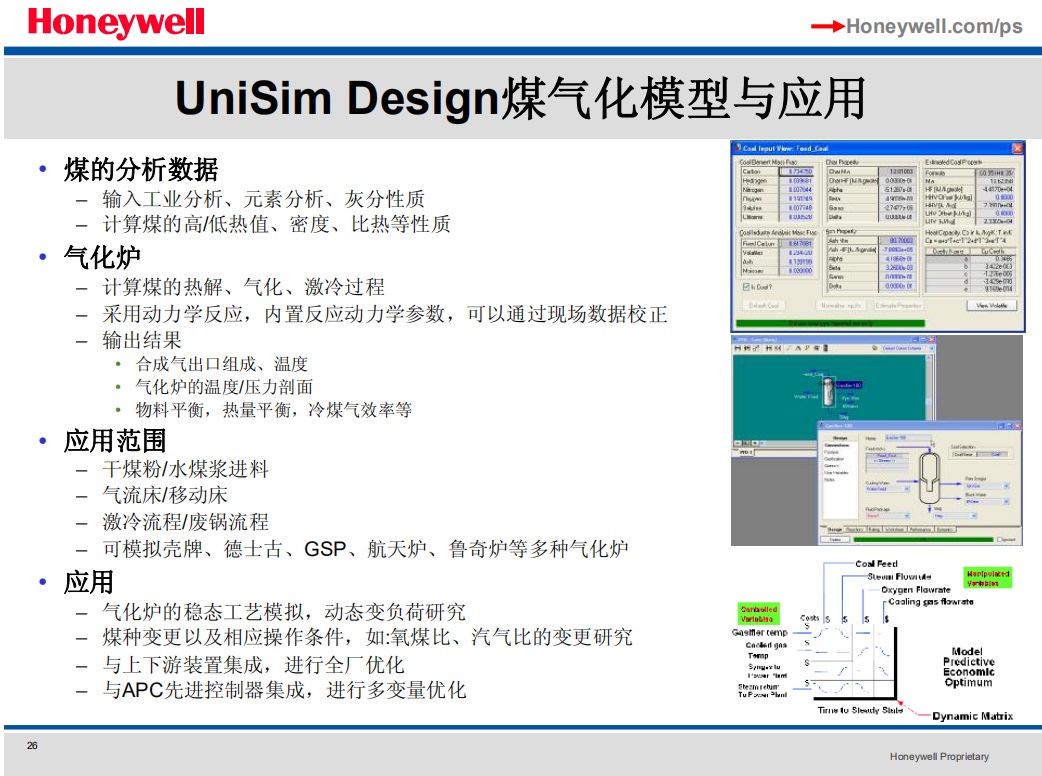Click the Delete button in Gasifier window
Image resolution: width=1042 pixels, height=776 pixels.
(835, 539)
